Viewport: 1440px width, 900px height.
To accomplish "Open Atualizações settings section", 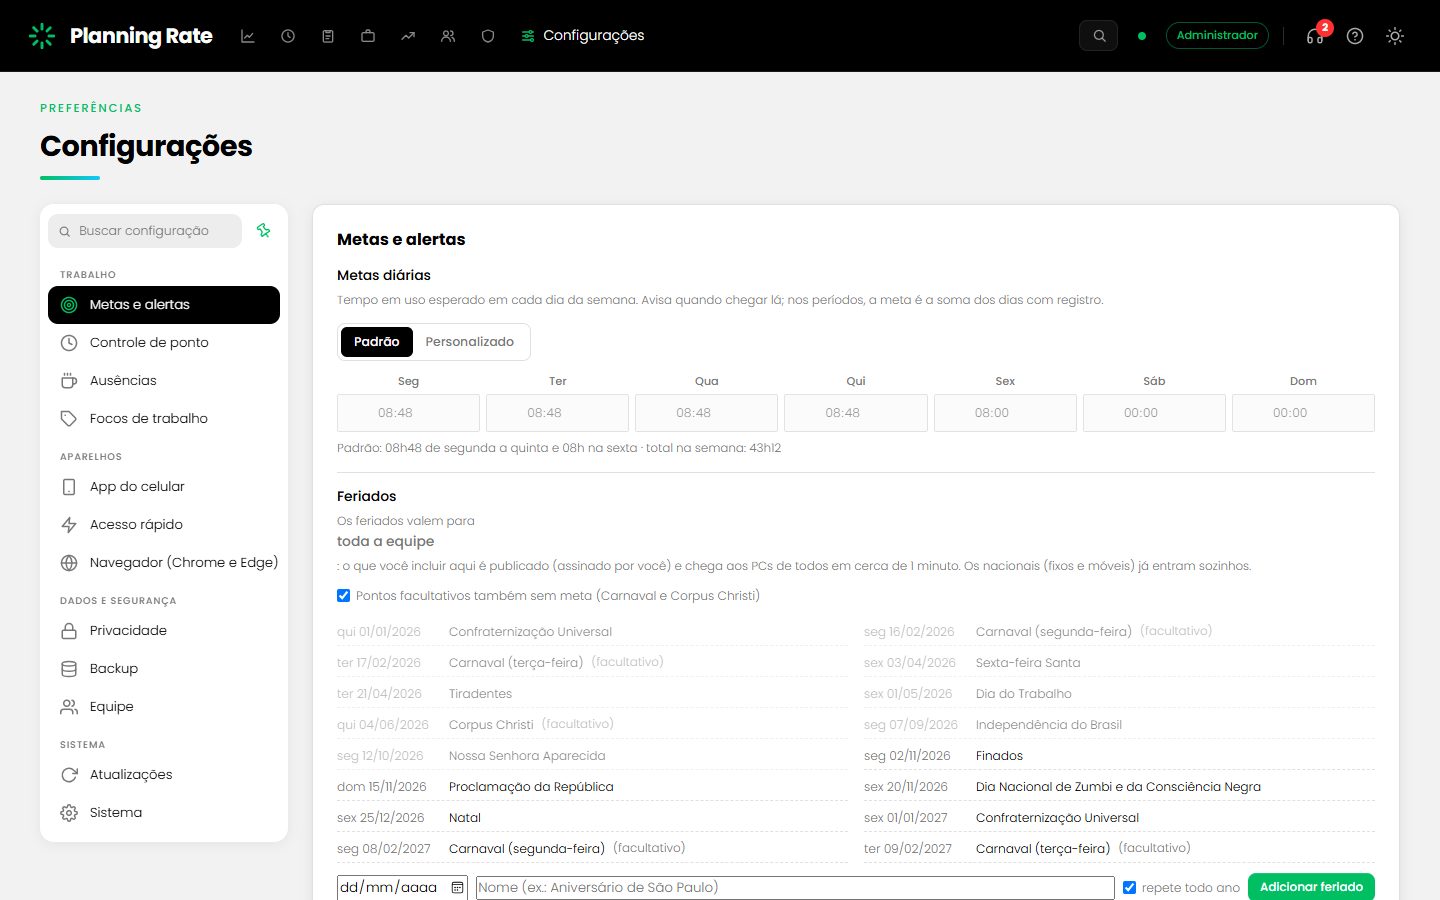I will coord(164,775).
